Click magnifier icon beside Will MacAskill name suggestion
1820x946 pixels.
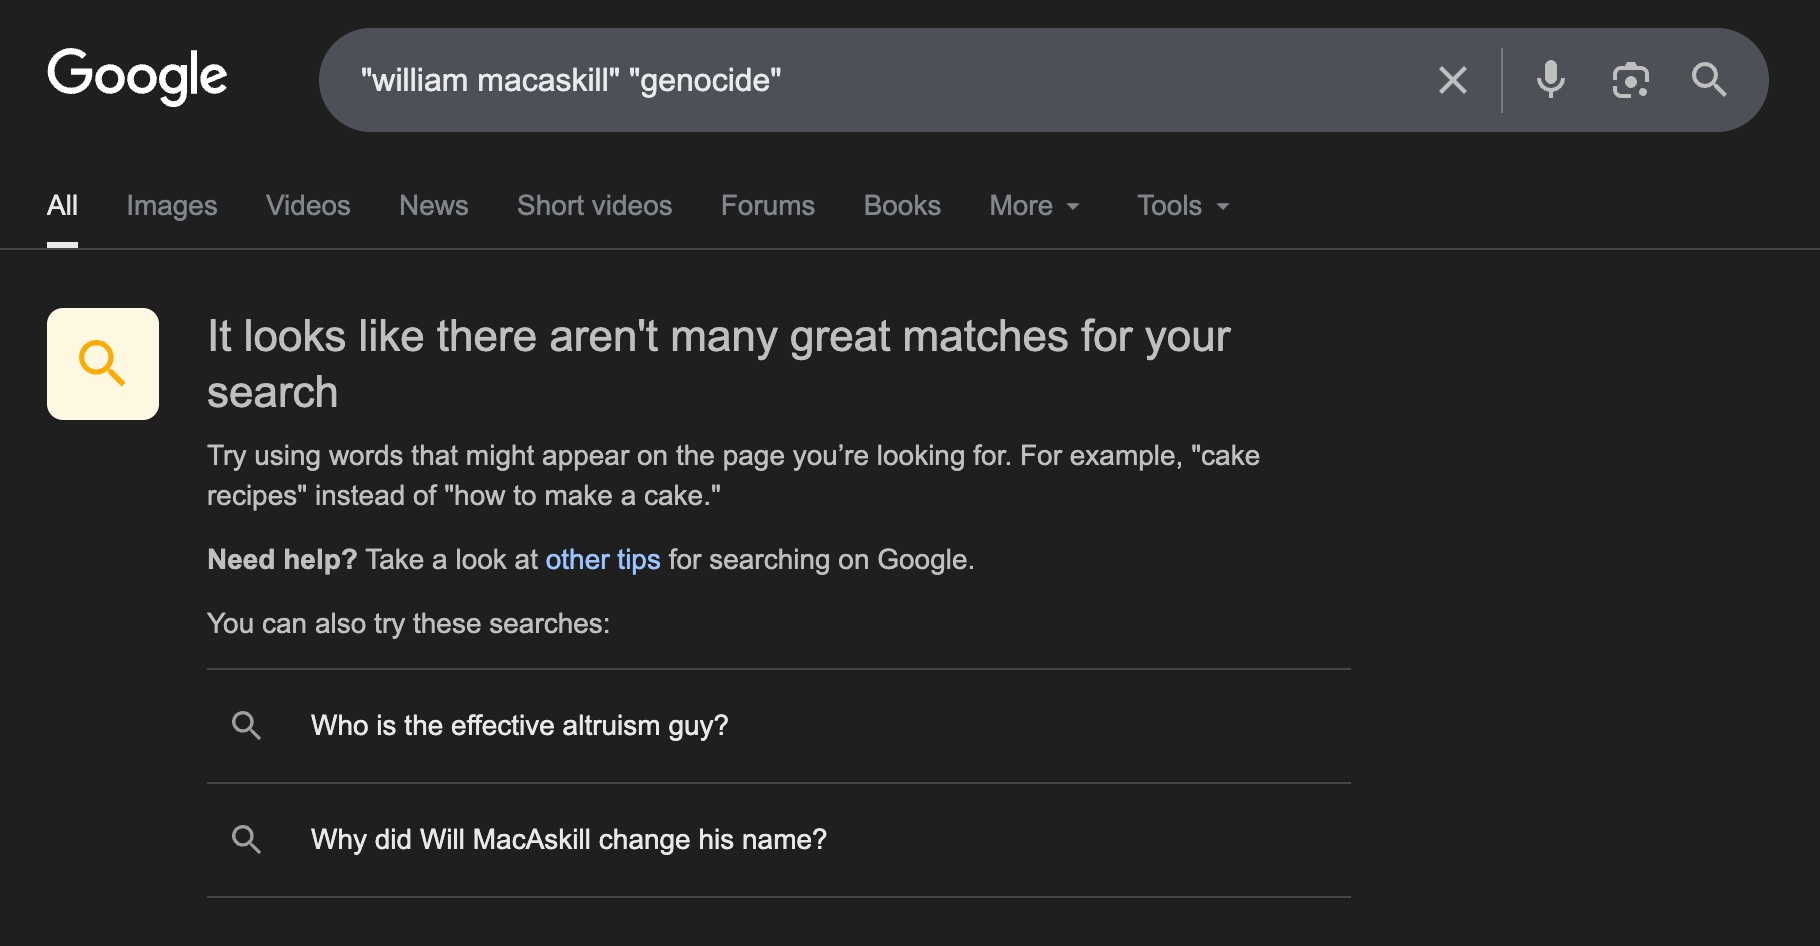(246, 840)
